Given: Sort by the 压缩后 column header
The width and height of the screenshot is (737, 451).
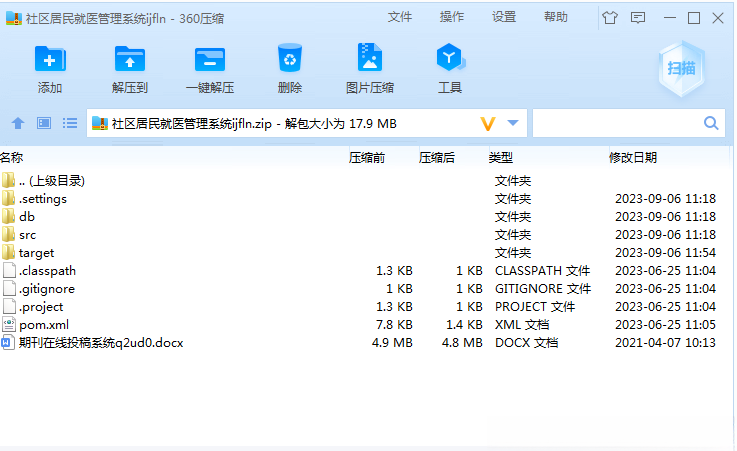Looking at the screenshot, I should point(437,157).
